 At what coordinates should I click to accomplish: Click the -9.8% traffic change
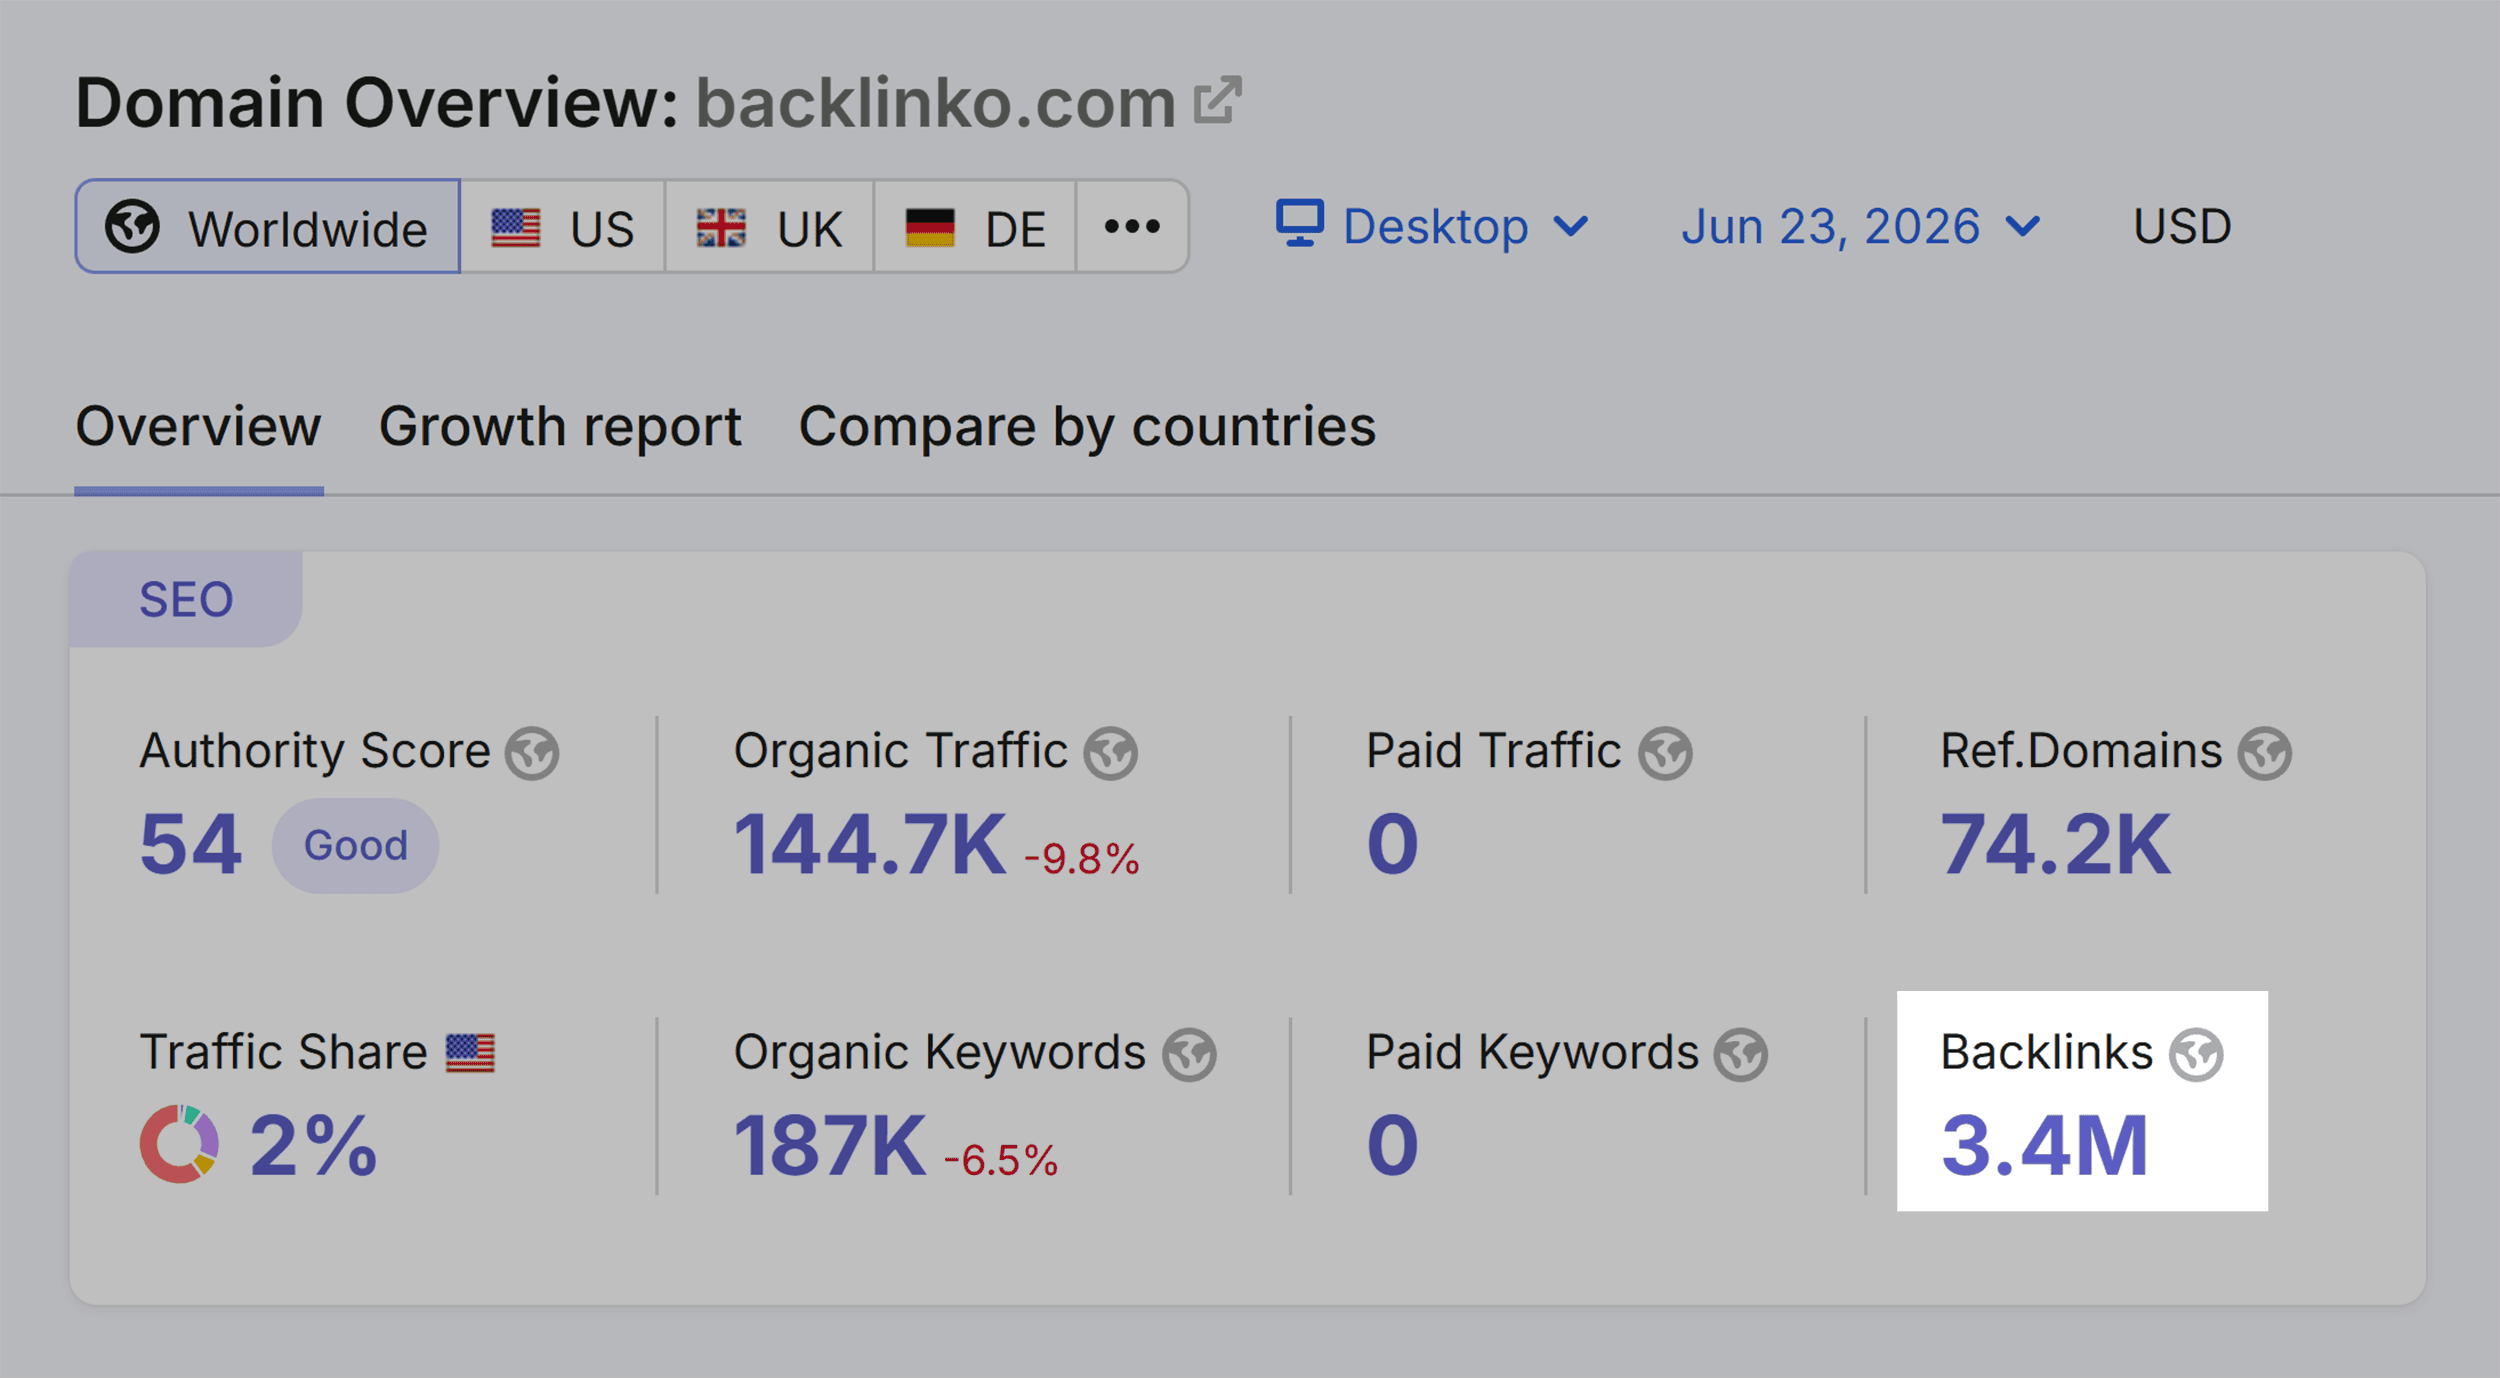[1081, 859]
